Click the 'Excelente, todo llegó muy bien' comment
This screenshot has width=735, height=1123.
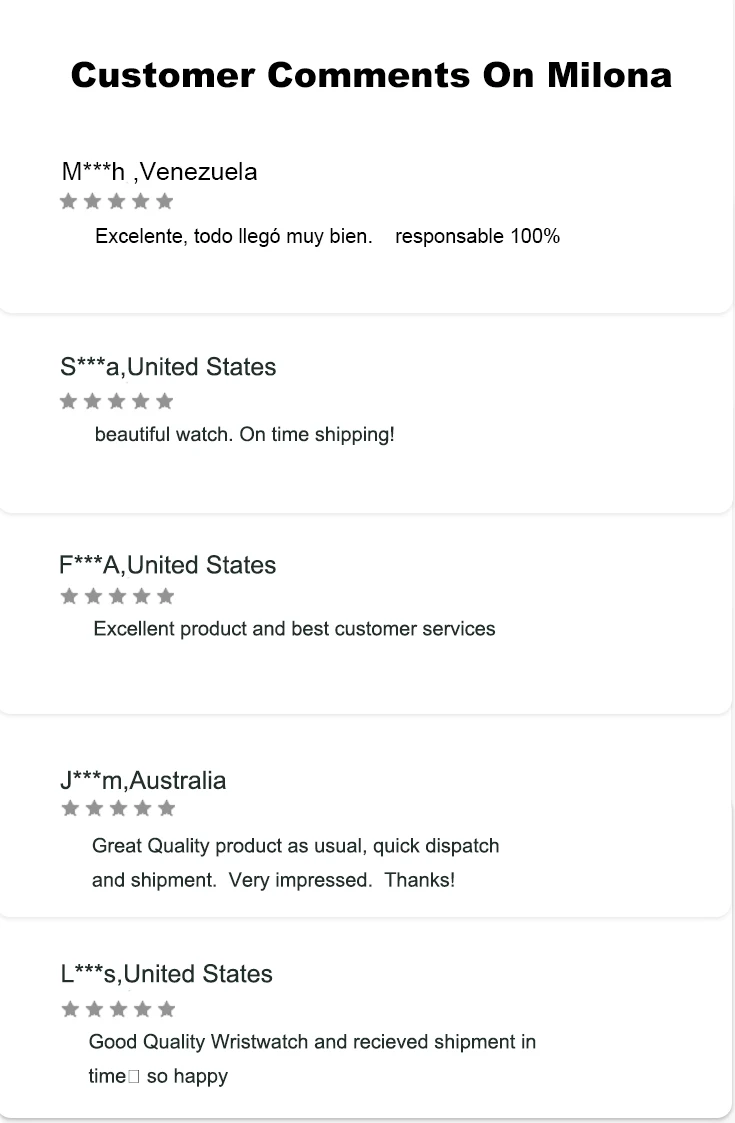[234, 237]
